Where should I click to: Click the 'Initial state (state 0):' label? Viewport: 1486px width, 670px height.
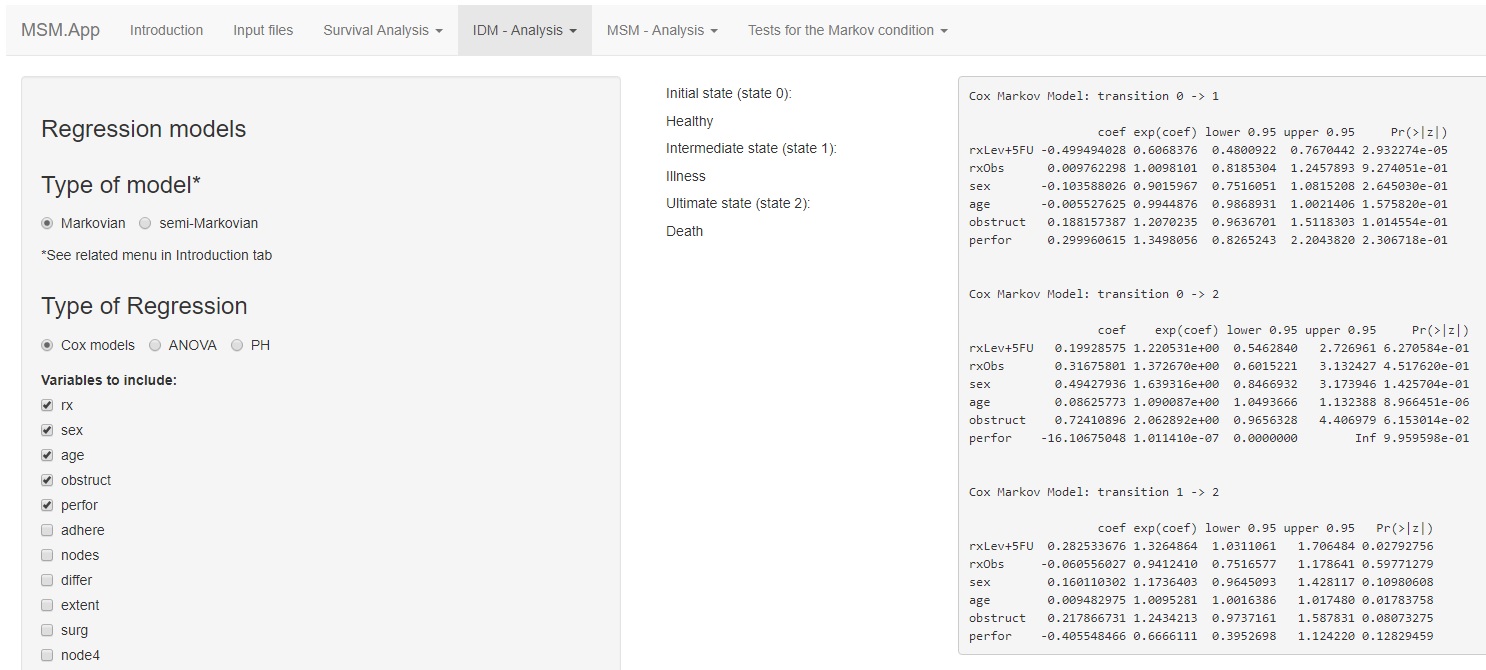729,93
